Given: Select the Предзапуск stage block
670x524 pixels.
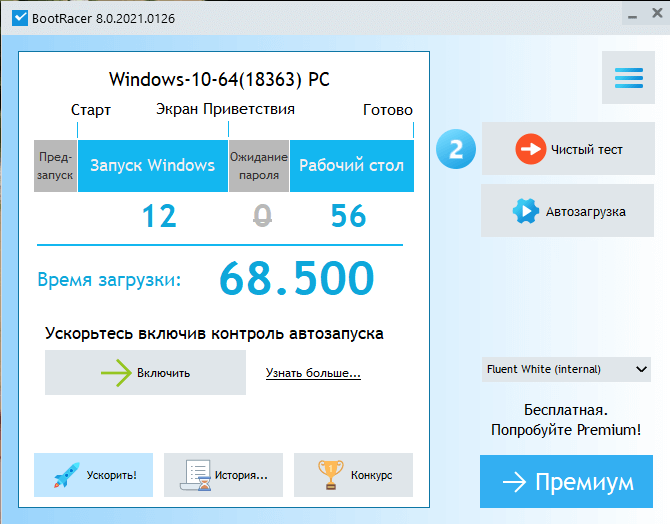Looking at the screenshot, I should click(56, 165).
